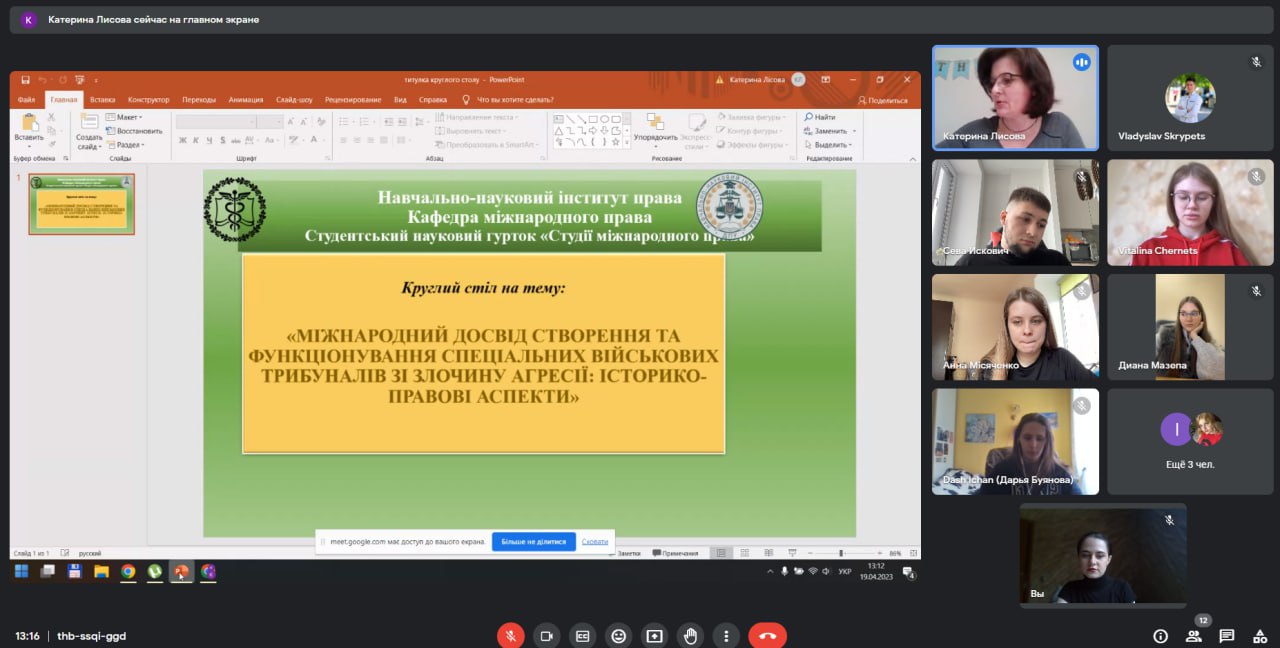Toggle underline Ч formatting
The width and height of the screenshot is (1280, 648).
(210, 141)
